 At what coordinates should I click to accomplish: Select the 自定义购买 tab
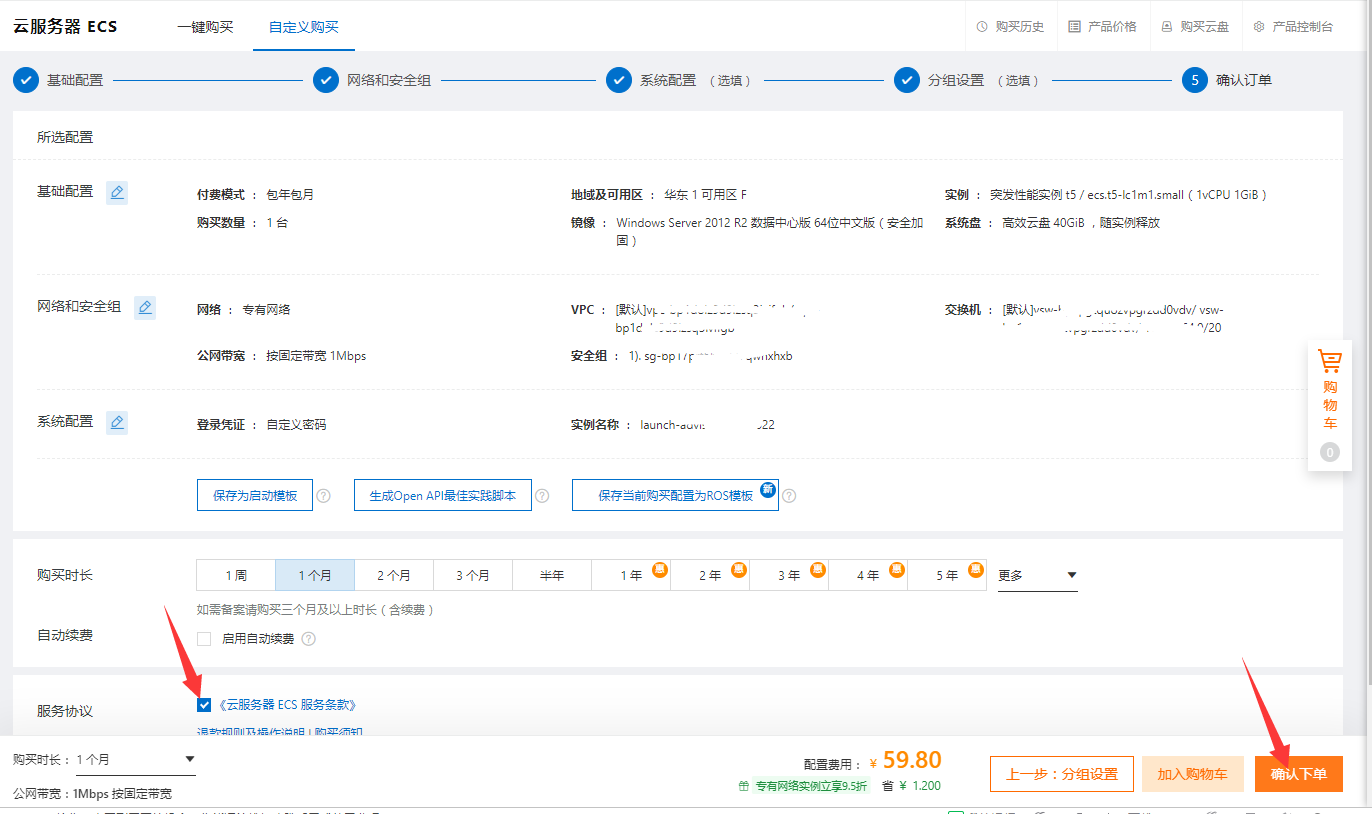303,27
